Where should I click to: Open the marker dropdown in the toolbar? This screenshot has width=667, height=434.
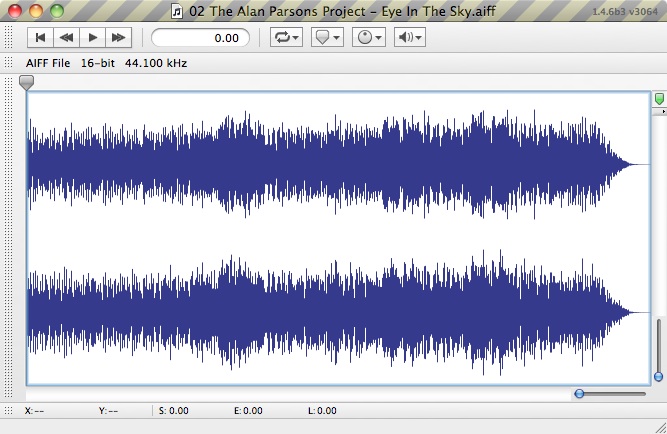tap(327, 37)
